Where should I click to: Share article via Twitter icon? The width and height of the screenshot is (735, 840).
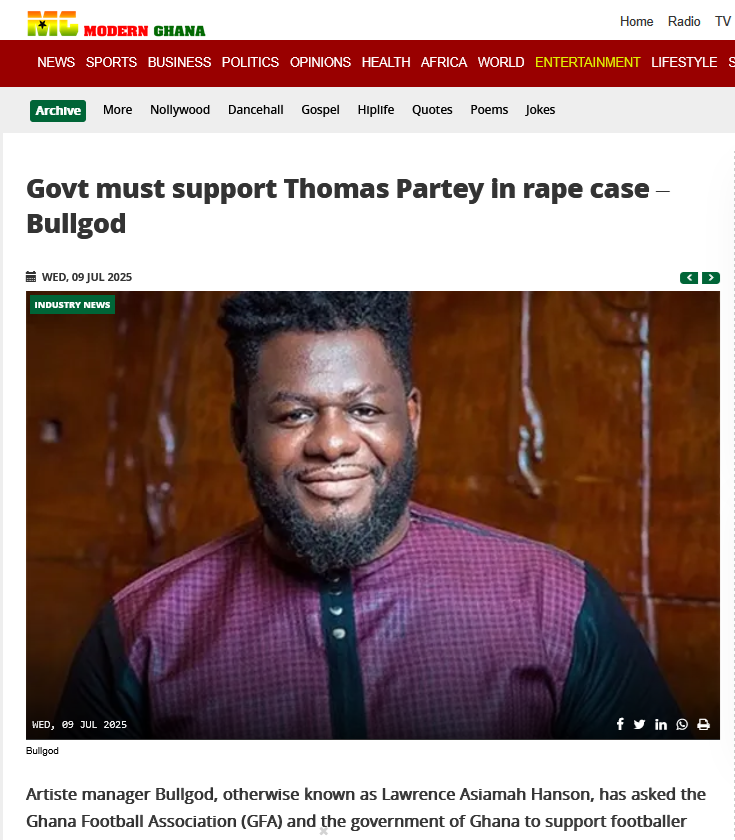(639, 724)
